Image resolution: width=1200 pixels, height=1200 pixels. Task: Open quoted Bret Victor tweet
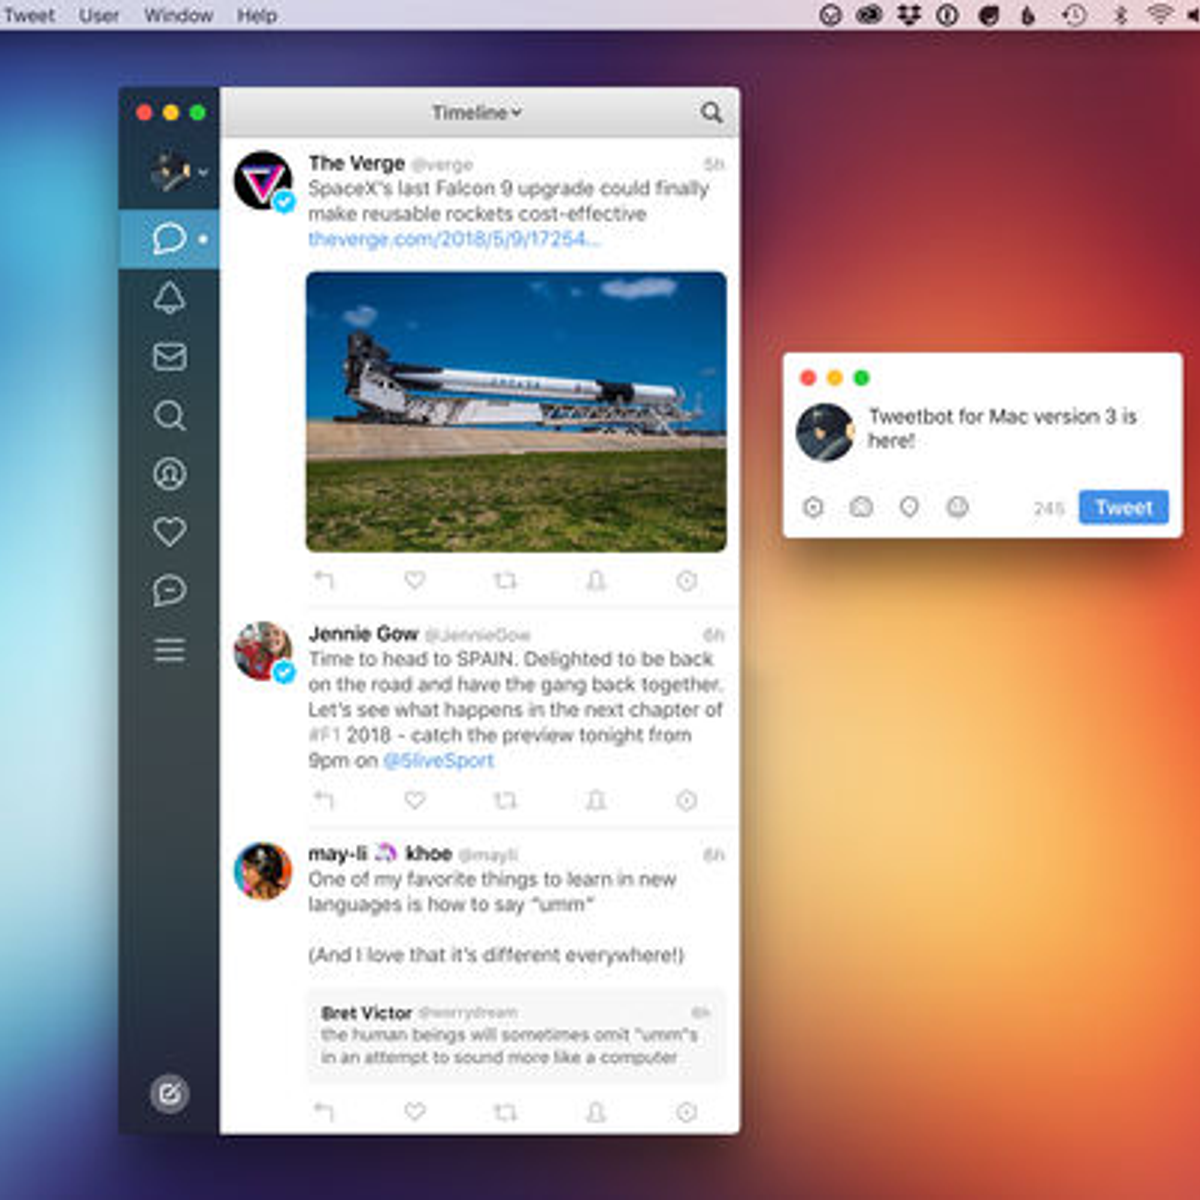(515, 1035)
